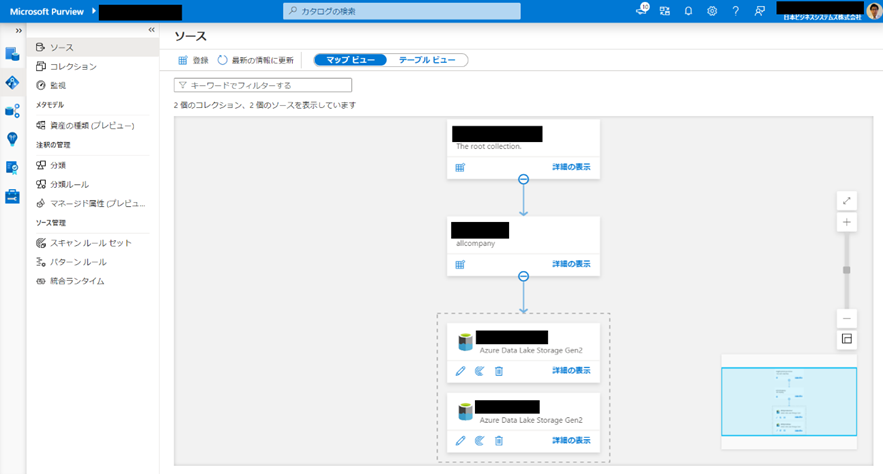Open the settings gear in header
The height and width of the screenshot is (474, 883).
point(712,11)
